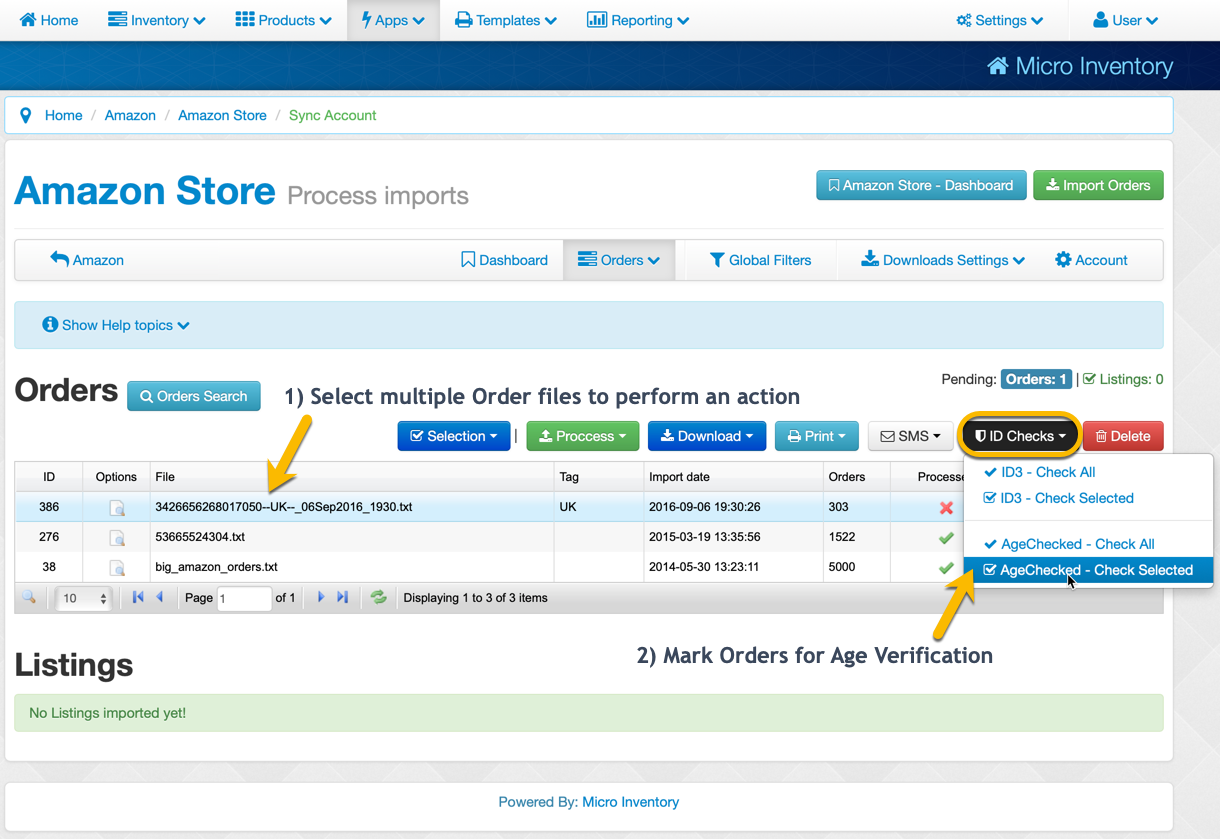1220x839 pixels.
Task: Go back via the Amazon tab
Action: point(87,260)
